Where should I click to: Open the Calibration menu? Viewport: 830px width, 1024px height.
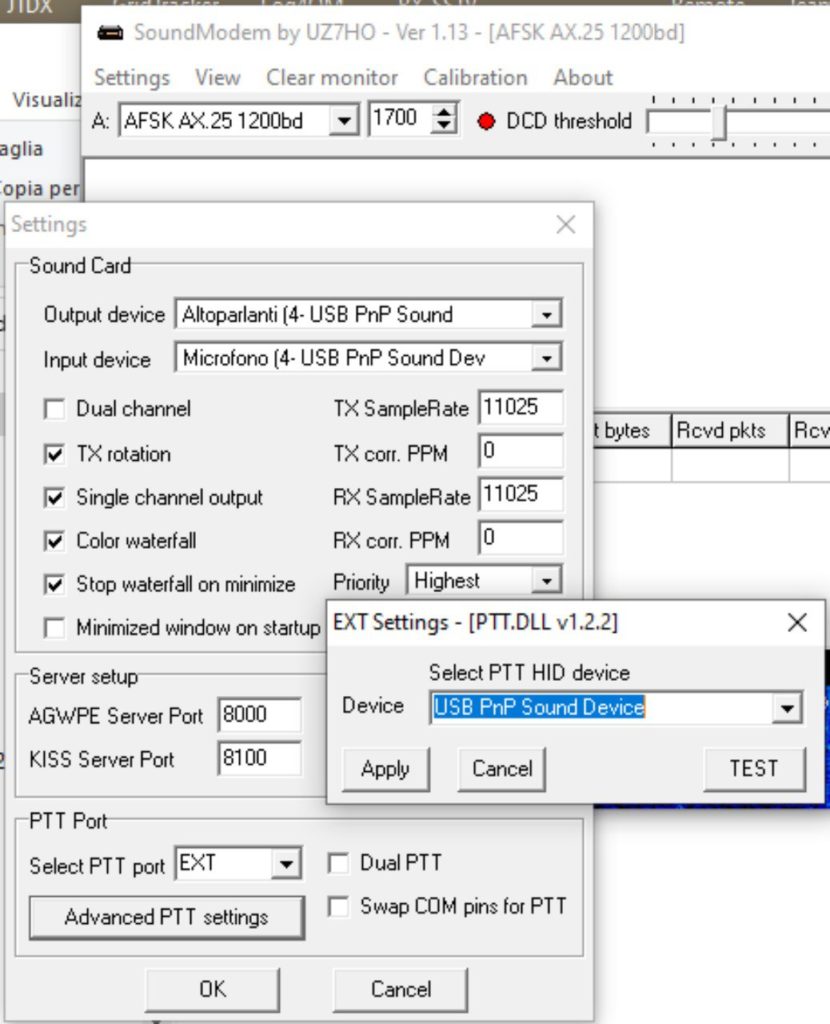(x=475, y=78)
